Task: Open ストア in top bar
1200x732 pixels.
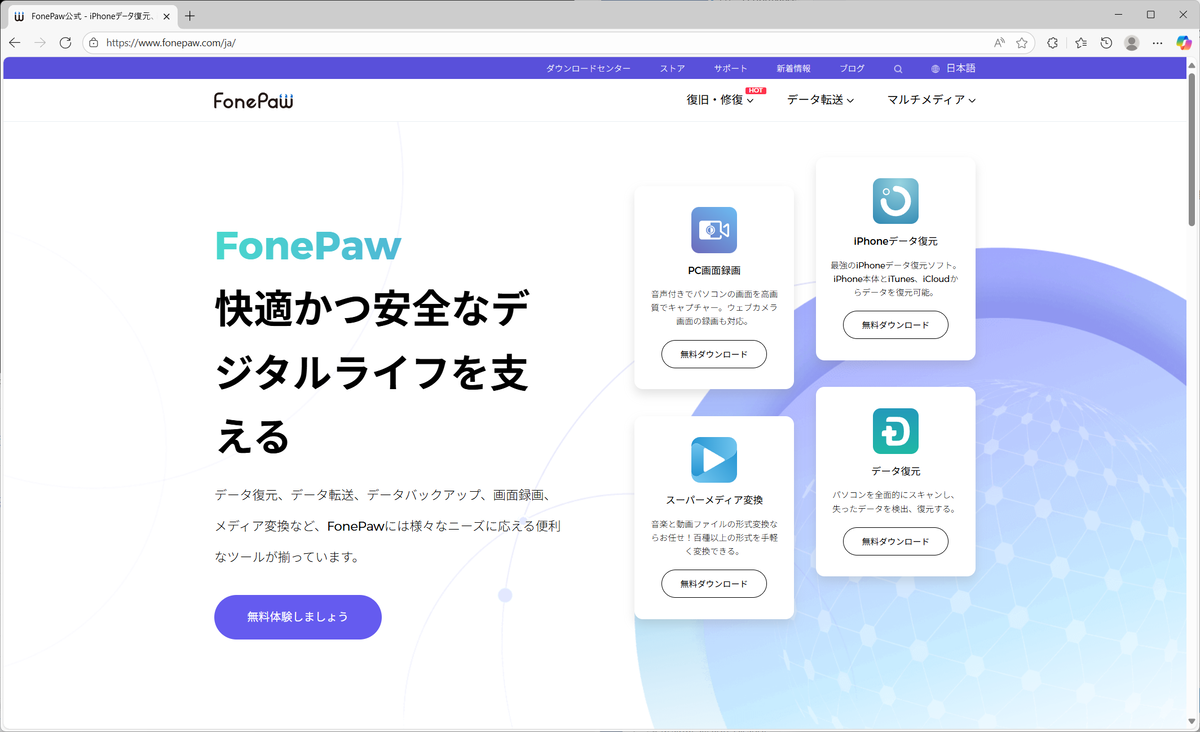Action: [672, 69]
